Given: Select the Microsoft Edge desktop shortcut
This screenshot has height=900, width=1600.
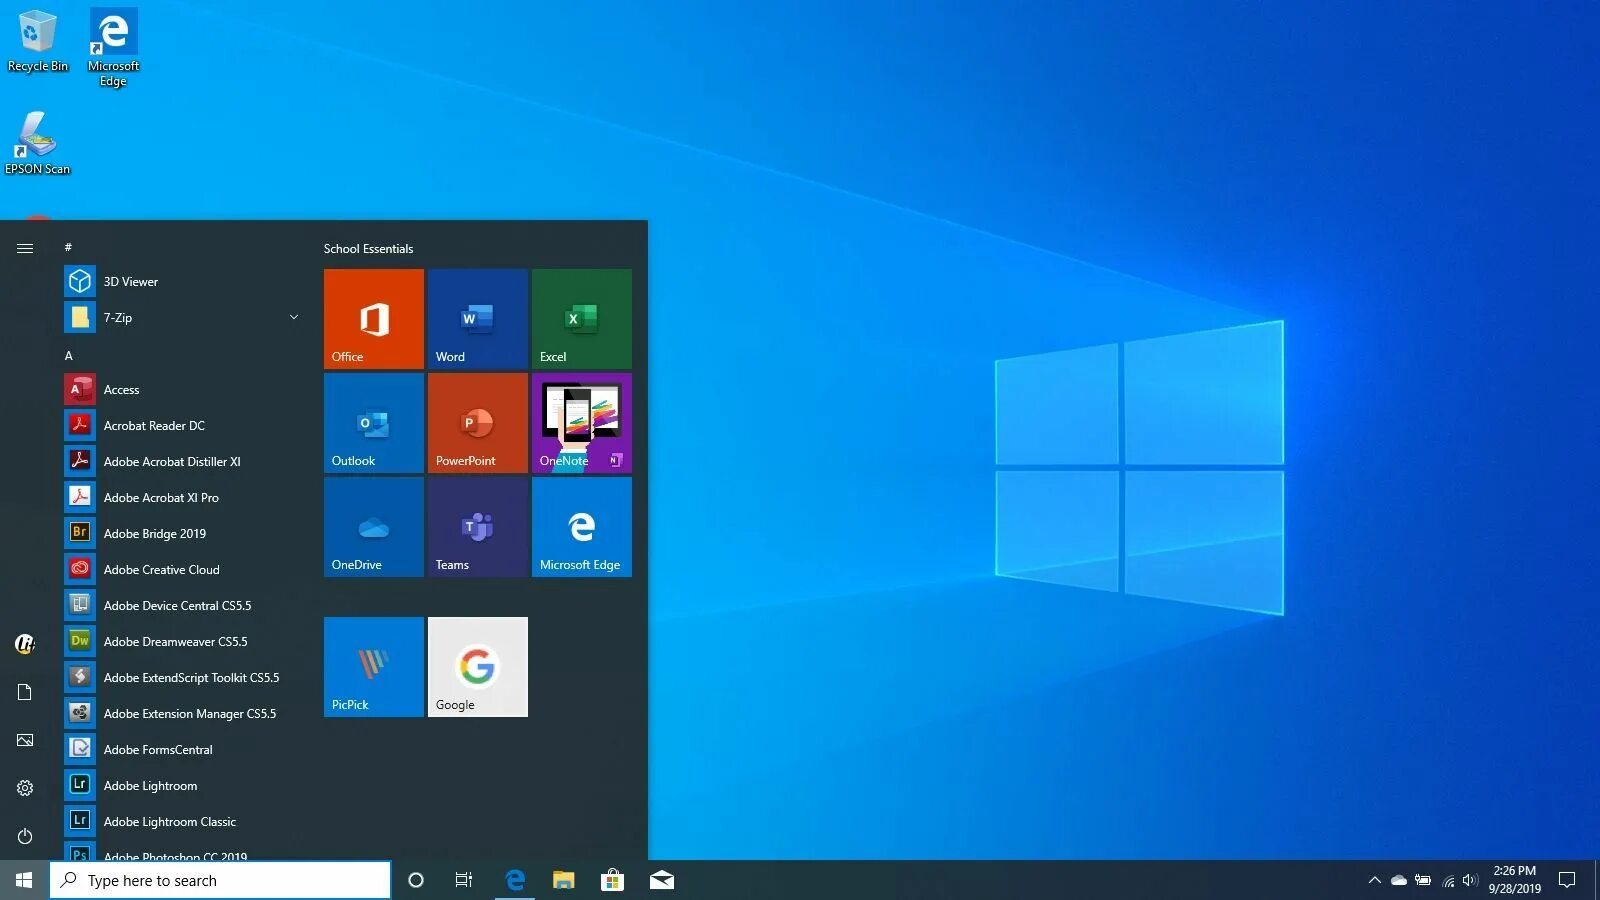Looking at the screenshot, I should tap(113, 48).
